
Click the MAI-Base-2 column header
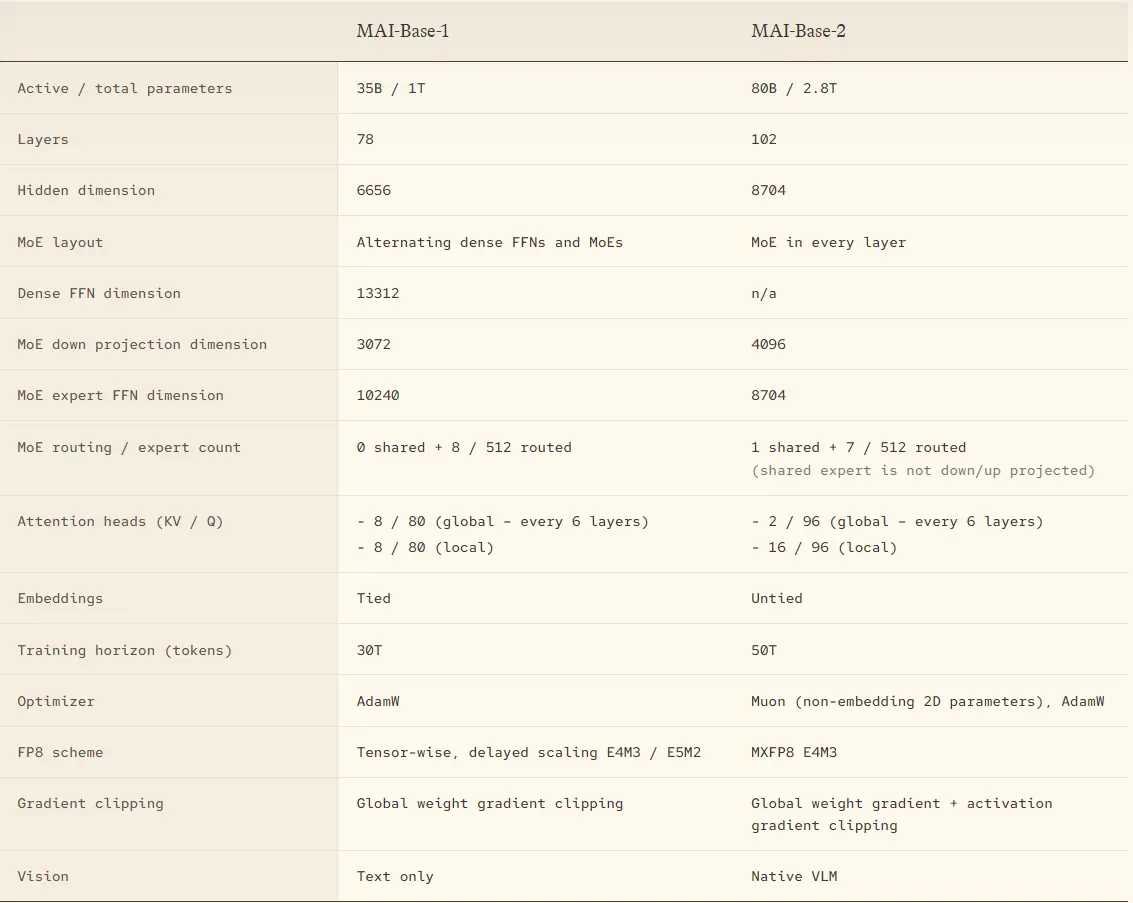click(x=798, y=31)
